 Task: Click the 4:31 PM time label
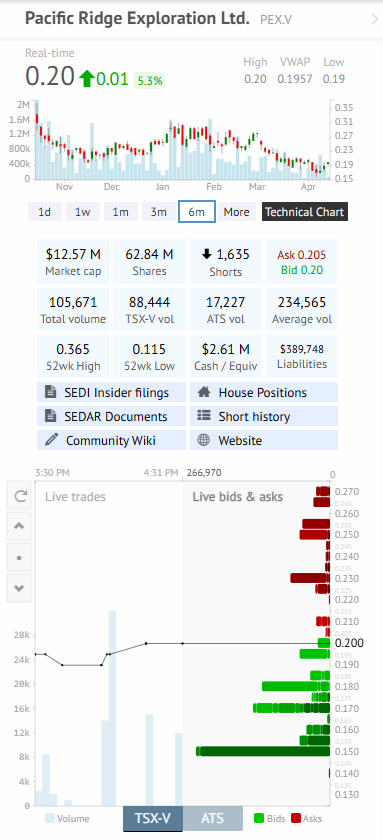(161, 473)
